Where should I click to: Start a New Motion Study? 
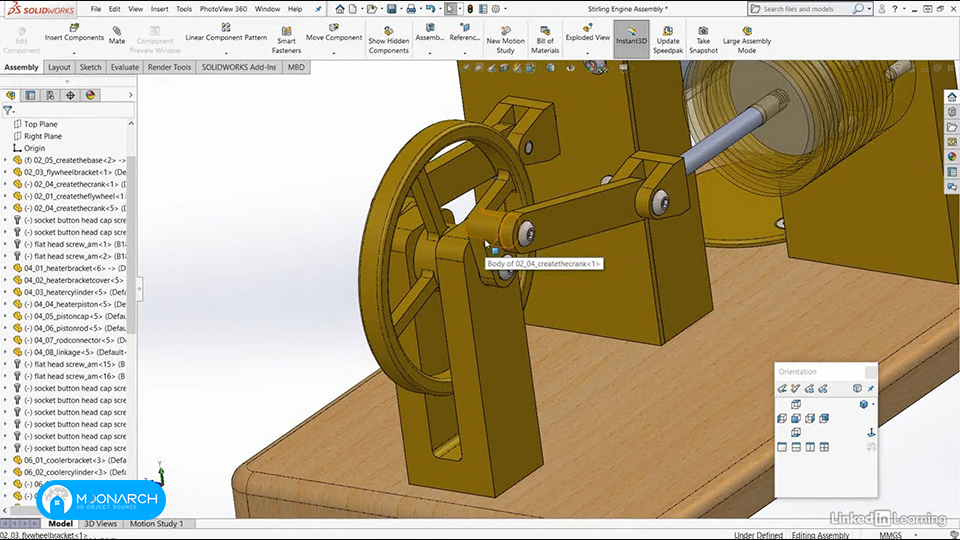point(505,40)
